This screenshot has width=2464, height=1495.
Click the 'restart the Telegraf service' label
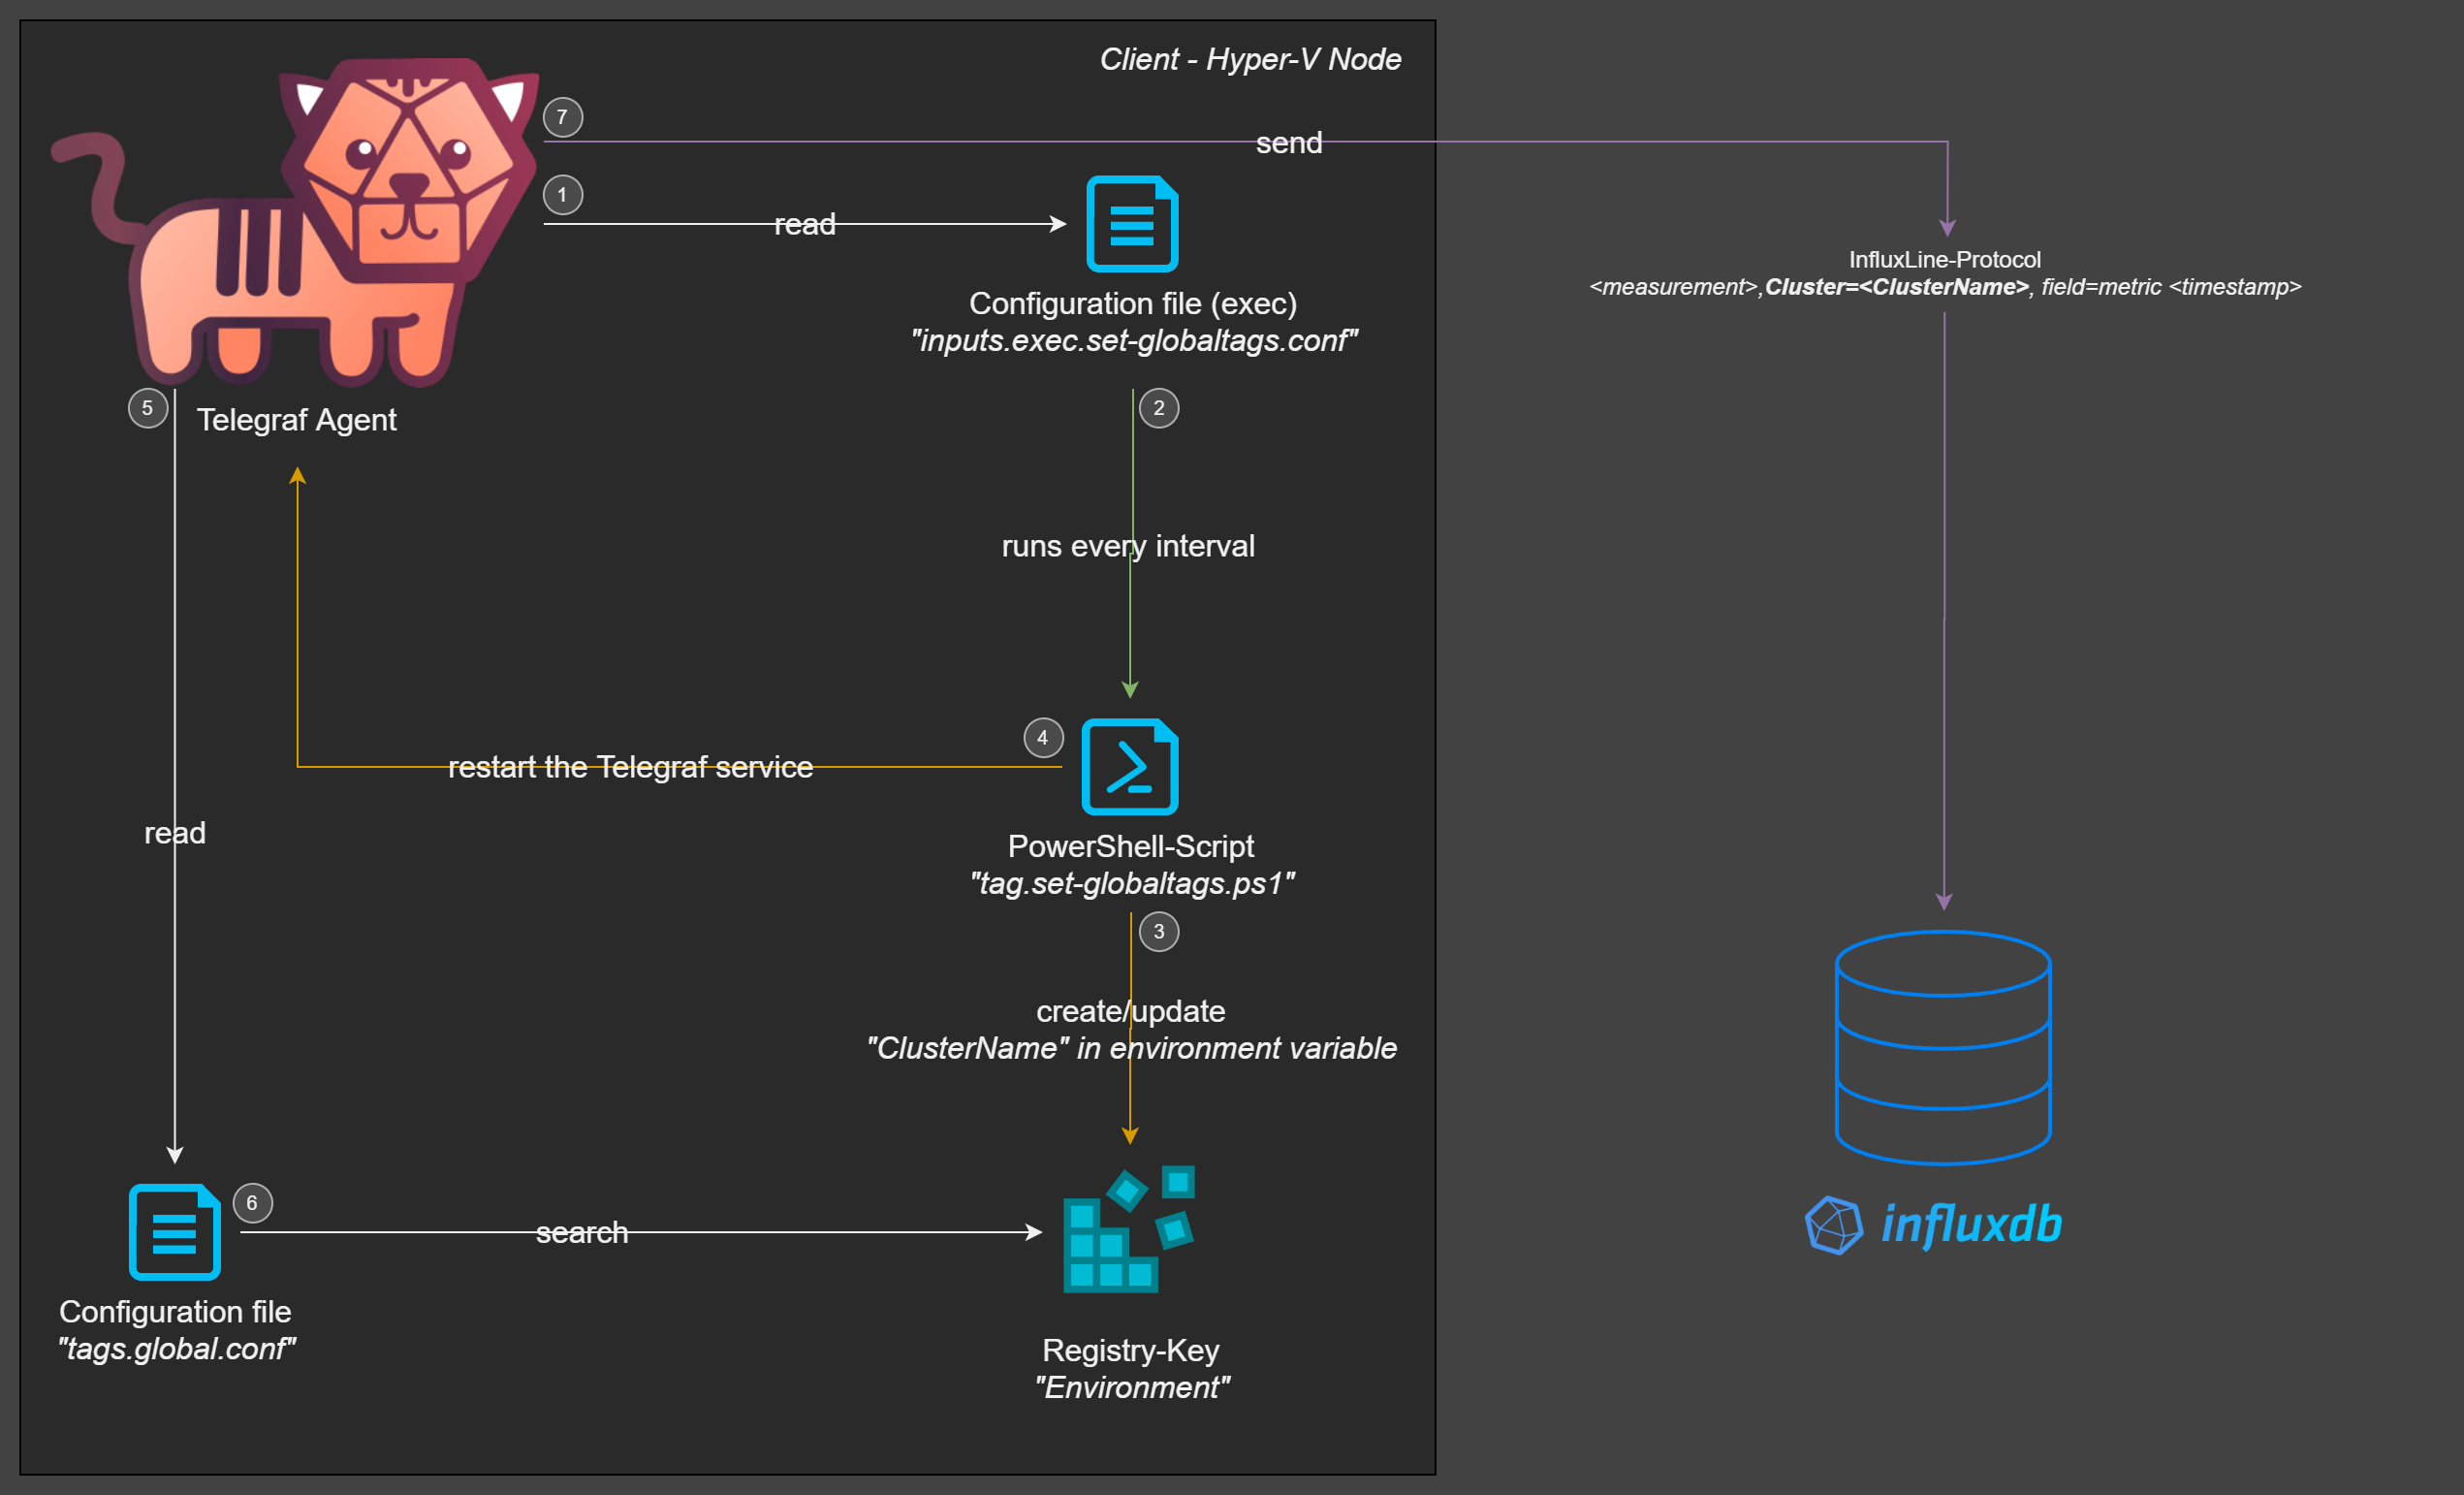tap(630, 767)
